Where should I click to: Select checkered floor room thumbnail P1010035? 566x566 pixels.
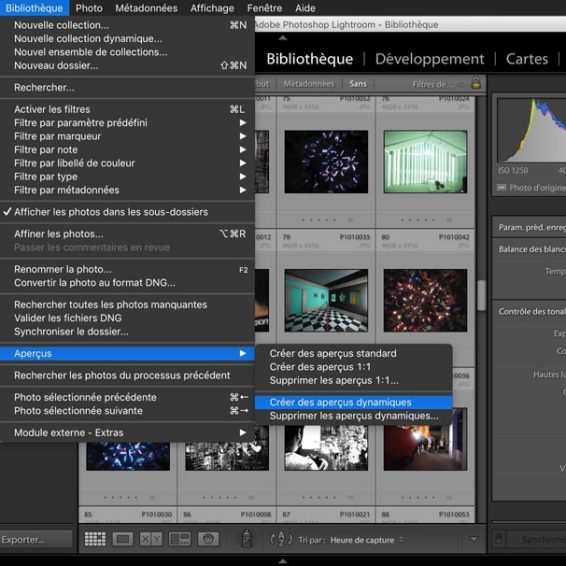tap(326, 300)
